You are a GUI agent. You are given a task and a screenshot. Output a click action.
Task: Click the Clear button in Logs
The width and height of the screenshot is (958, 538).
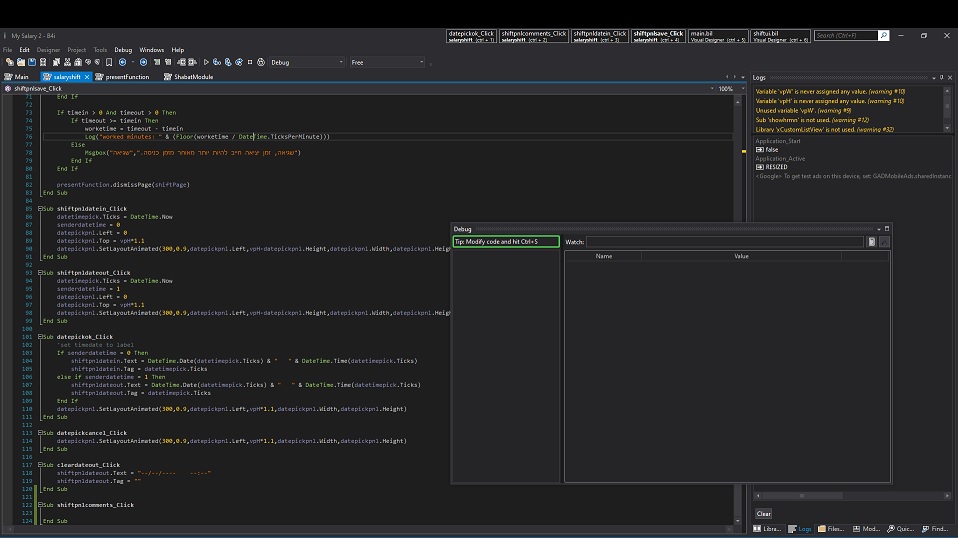pos(763,513)
